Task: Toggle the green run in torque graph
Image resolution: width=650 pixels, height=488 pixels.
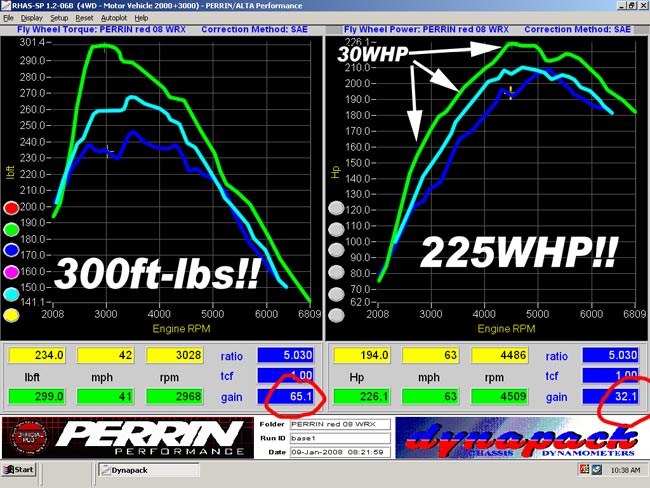Action: (11, 229)
